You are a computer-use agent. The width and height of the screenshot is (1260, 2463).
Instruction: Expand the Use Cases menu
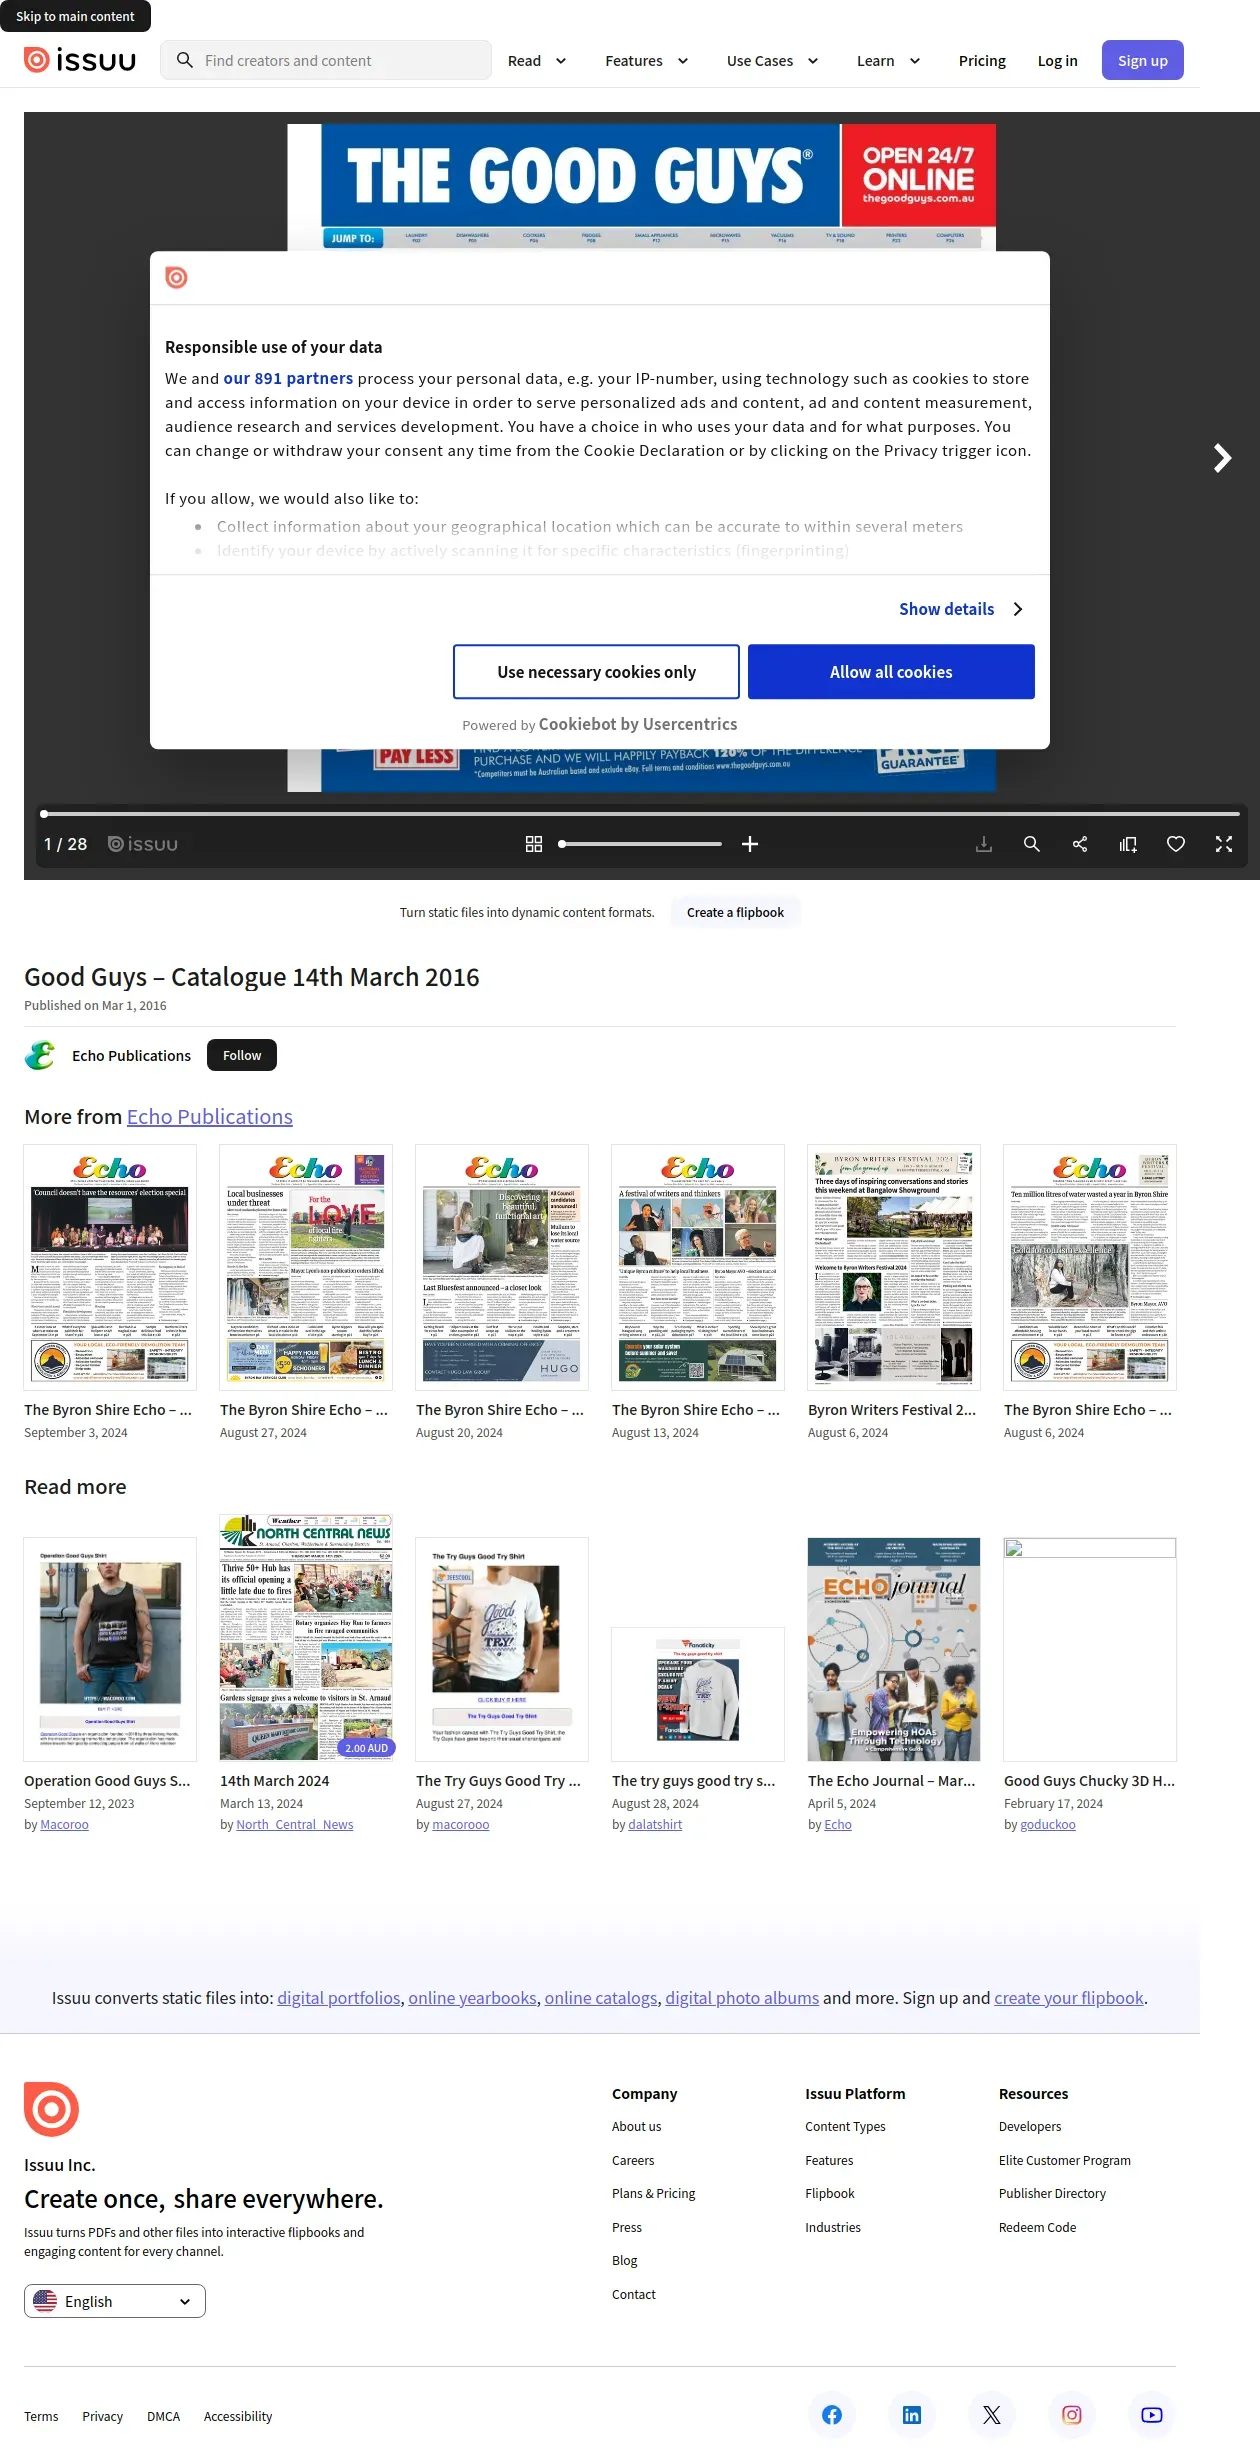point(772,61)
